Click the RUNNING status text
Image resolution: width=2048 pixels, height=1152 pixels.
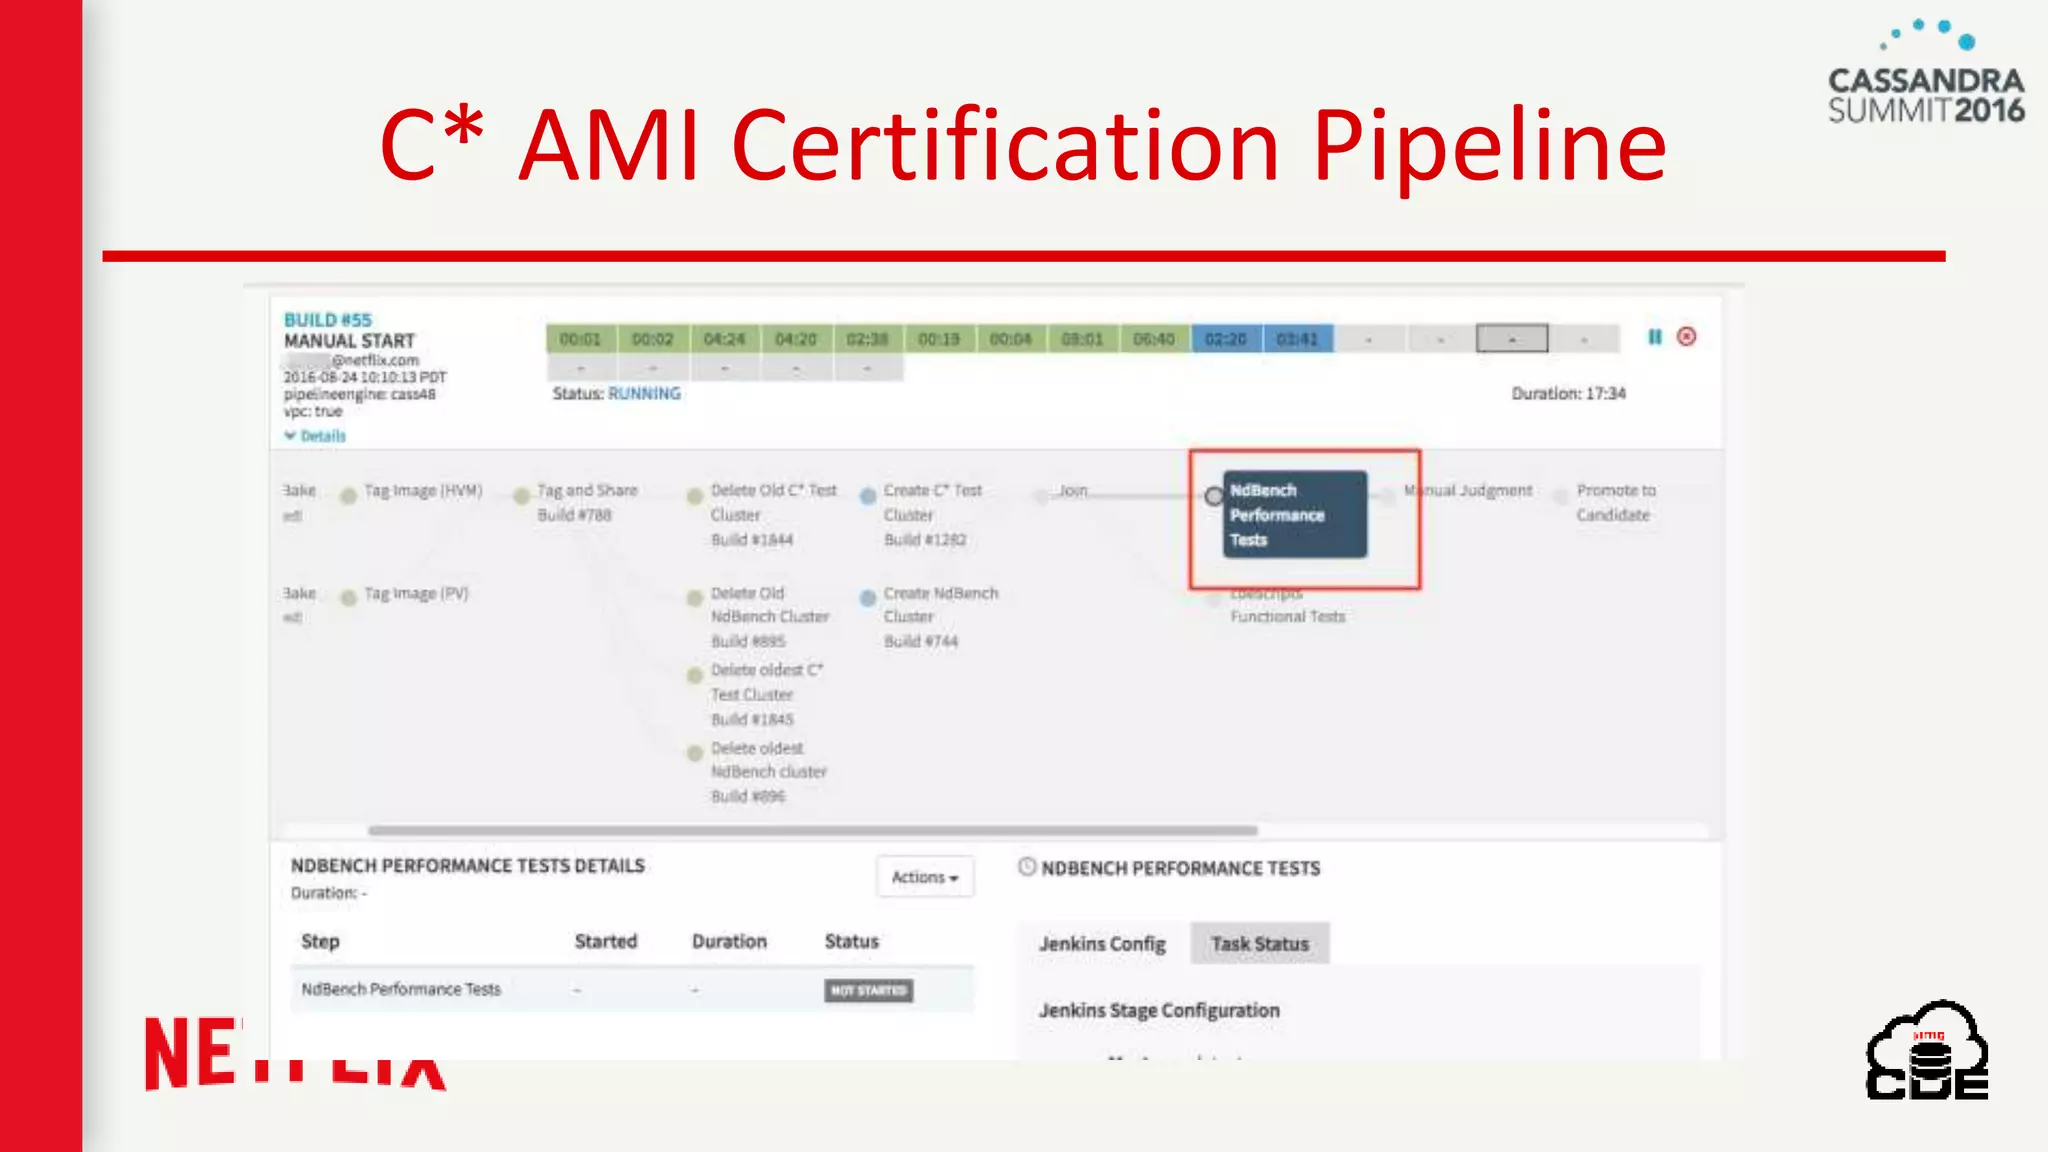pos(644,394)
